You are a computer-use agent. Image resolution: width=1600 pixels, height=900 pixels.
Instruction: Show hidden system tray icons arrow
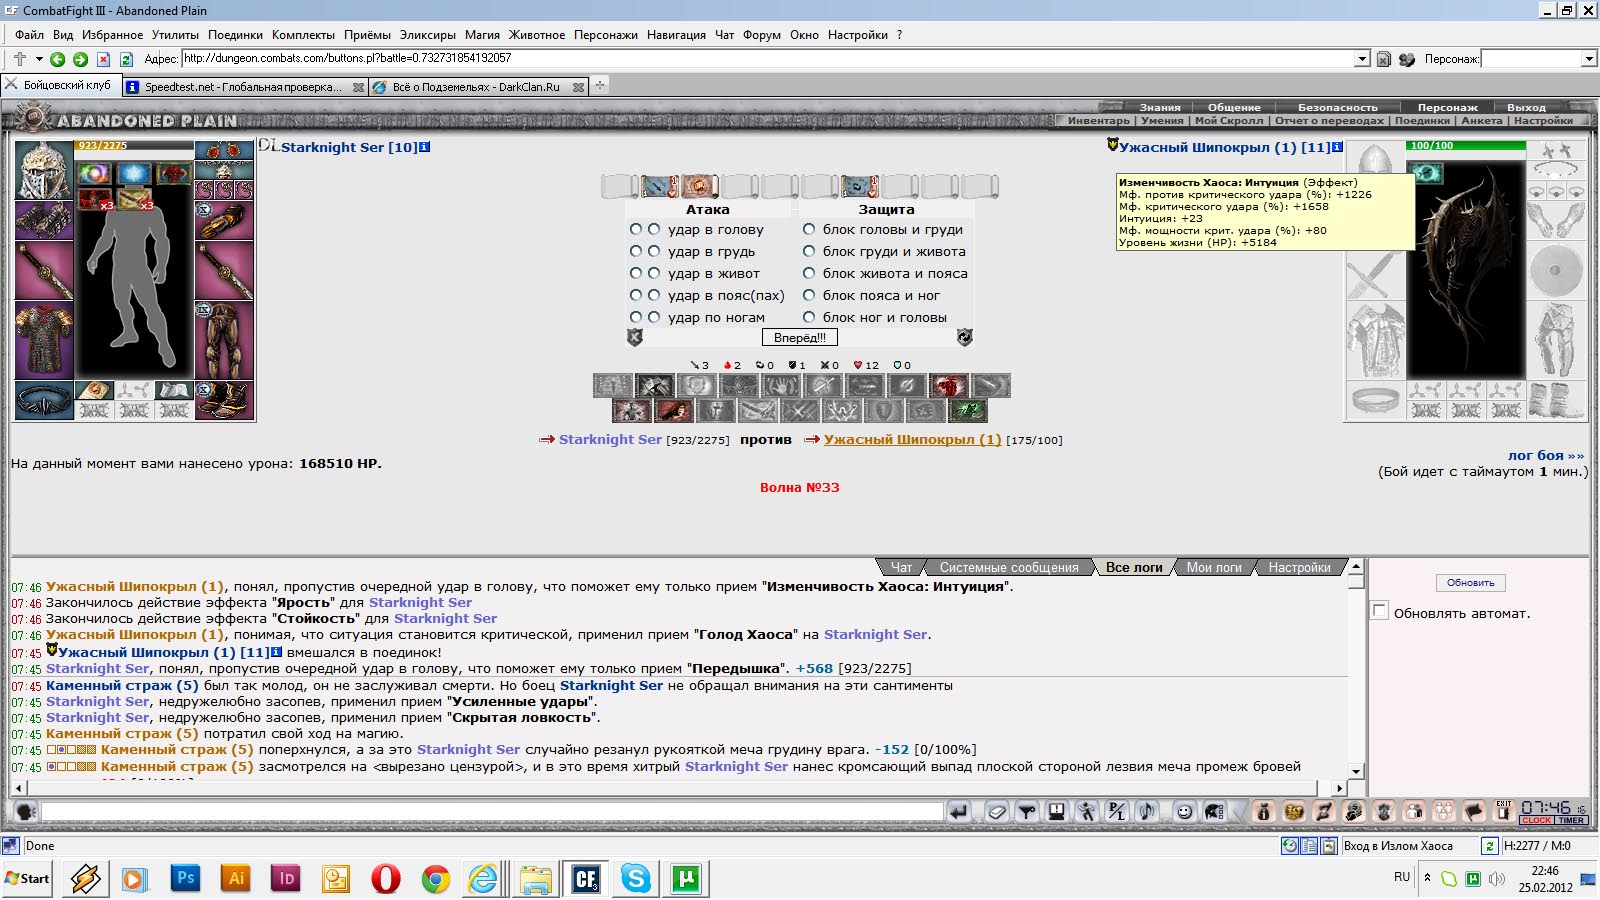point(1427,878)
